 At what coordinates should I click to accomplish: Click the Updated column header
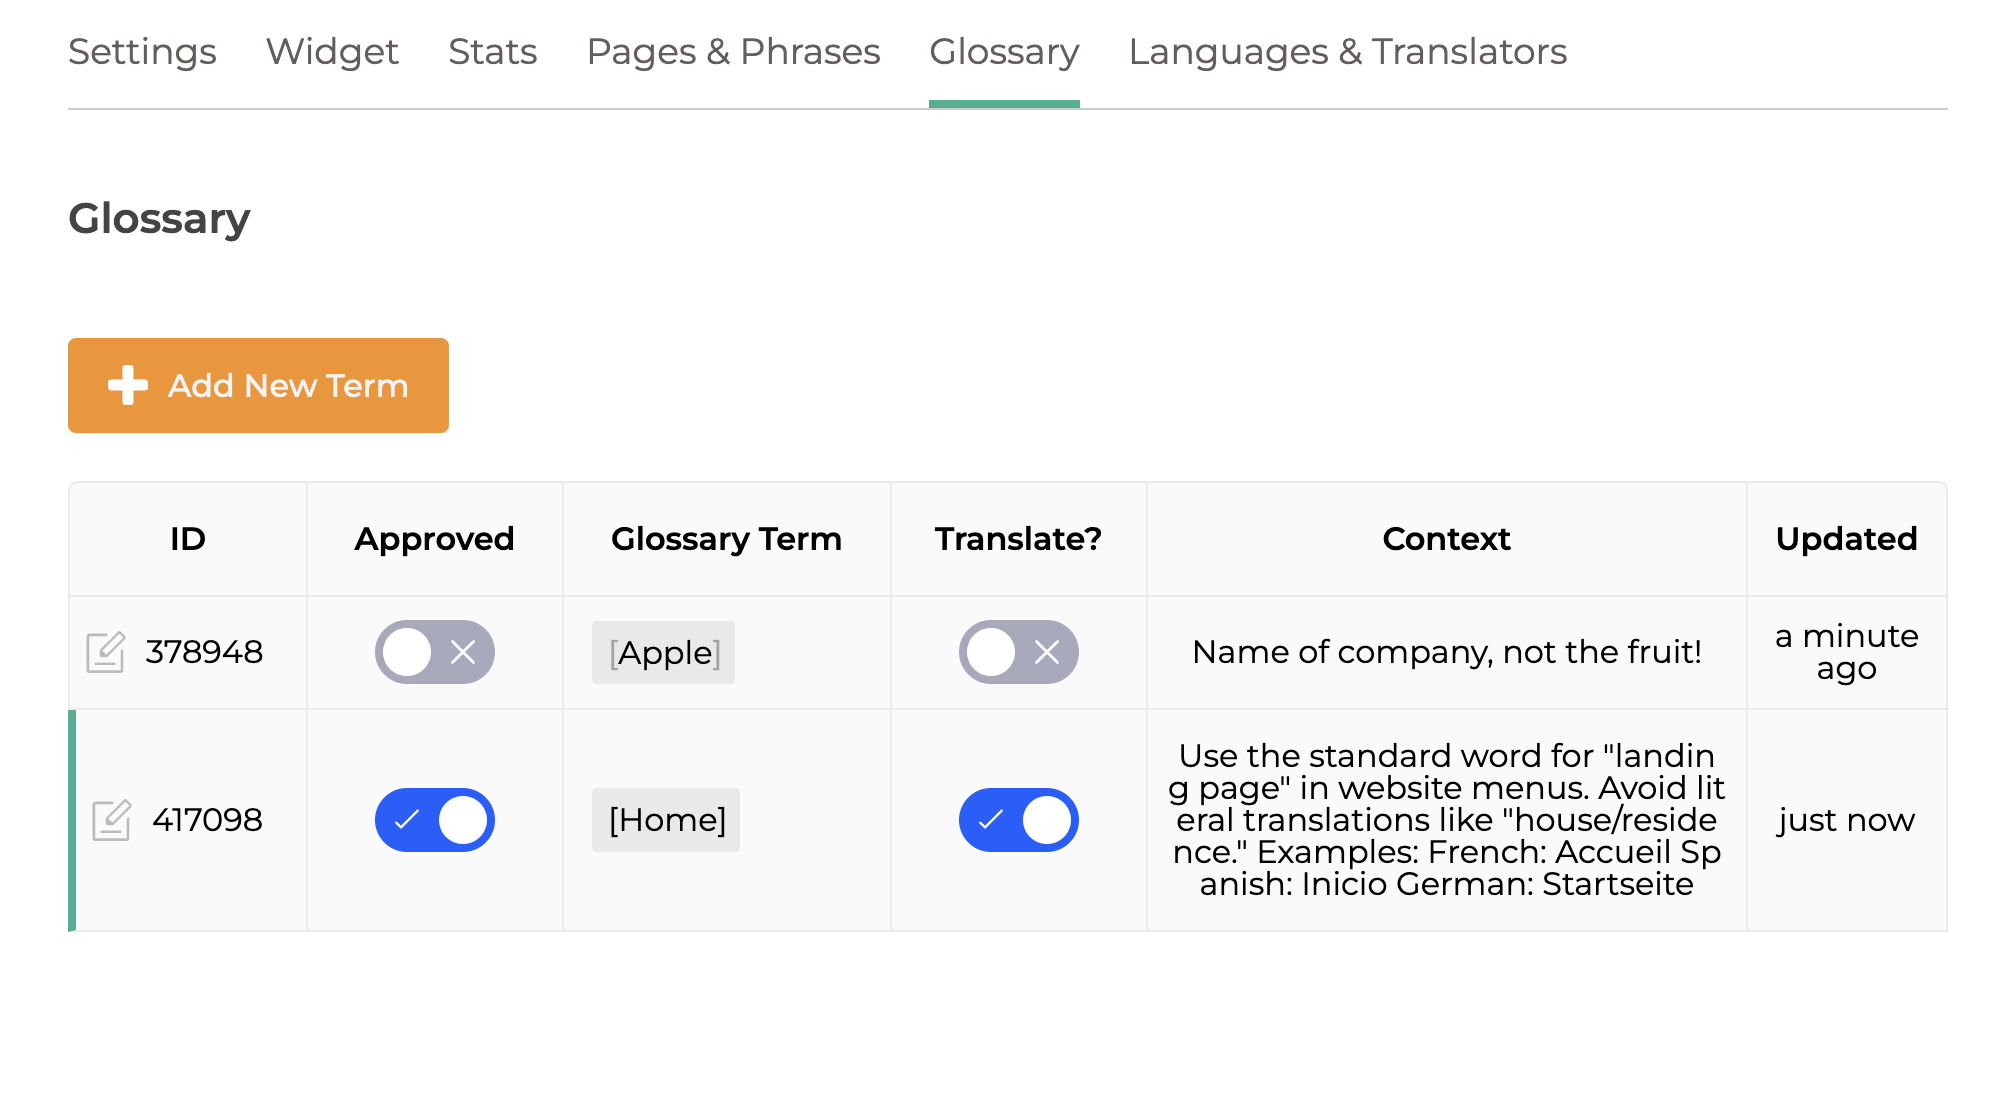tap(1847, 538)
